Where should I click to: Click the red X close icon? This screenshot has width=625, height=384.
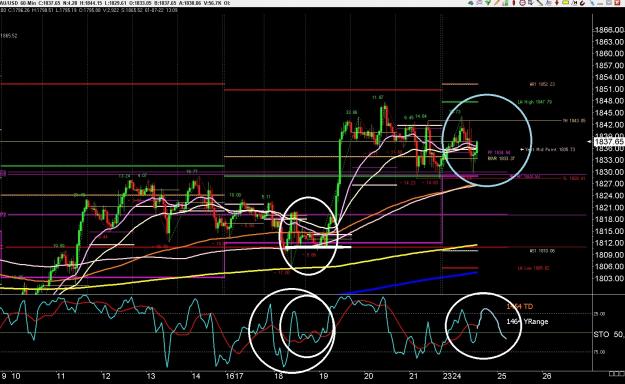point(617,3)
